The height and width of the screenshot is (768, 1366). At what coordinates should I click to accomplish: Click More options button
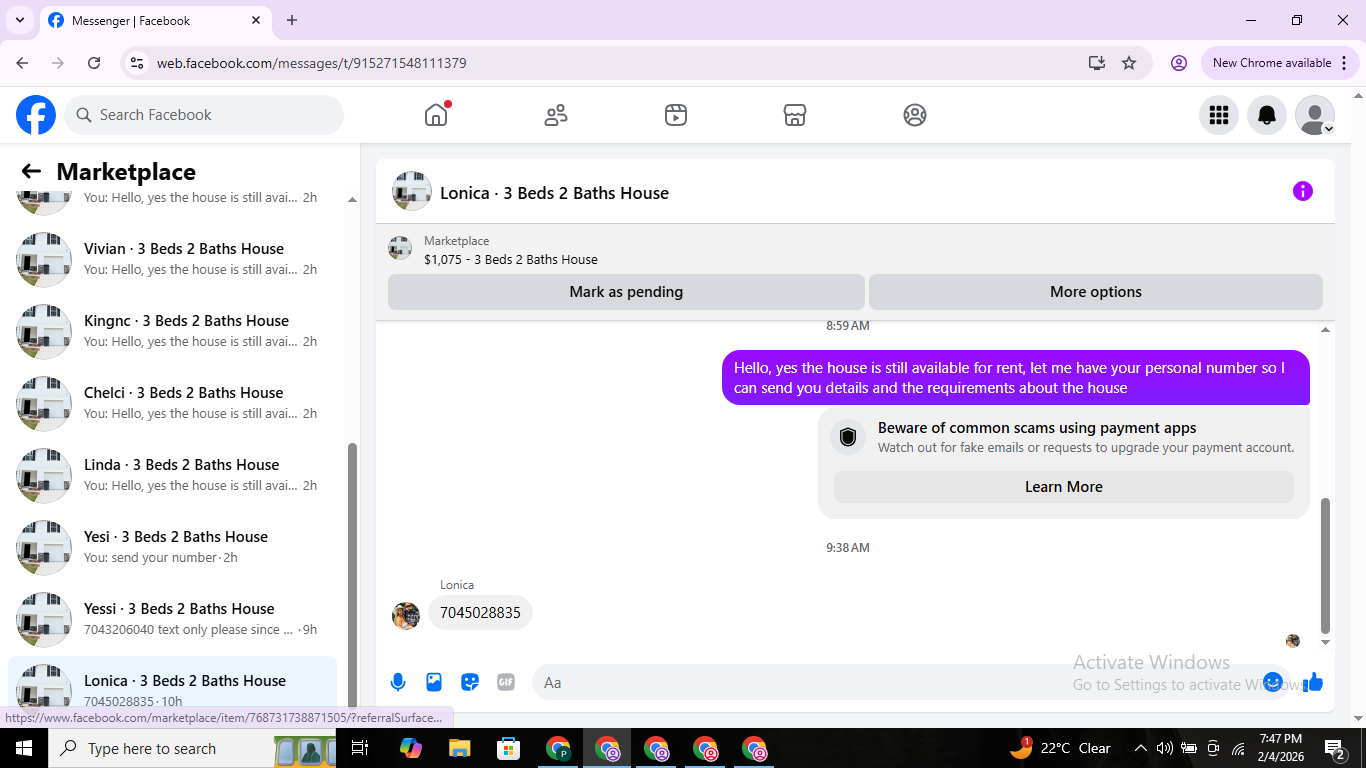click(1096, 292)
